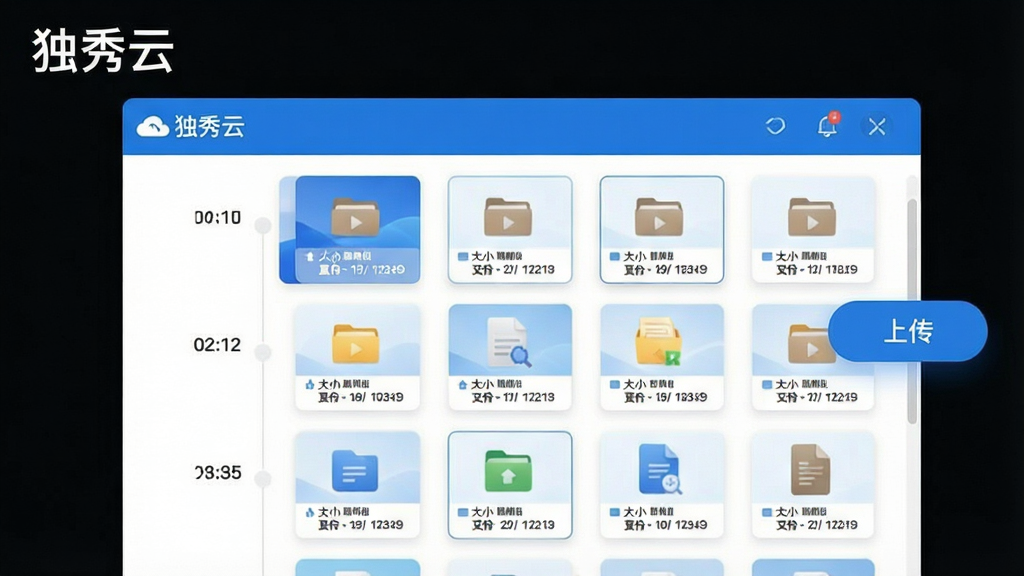Open the green upload folder icon
This screenshot has width=1024, height=576.
pyautogui.click(x=508, y=471)
